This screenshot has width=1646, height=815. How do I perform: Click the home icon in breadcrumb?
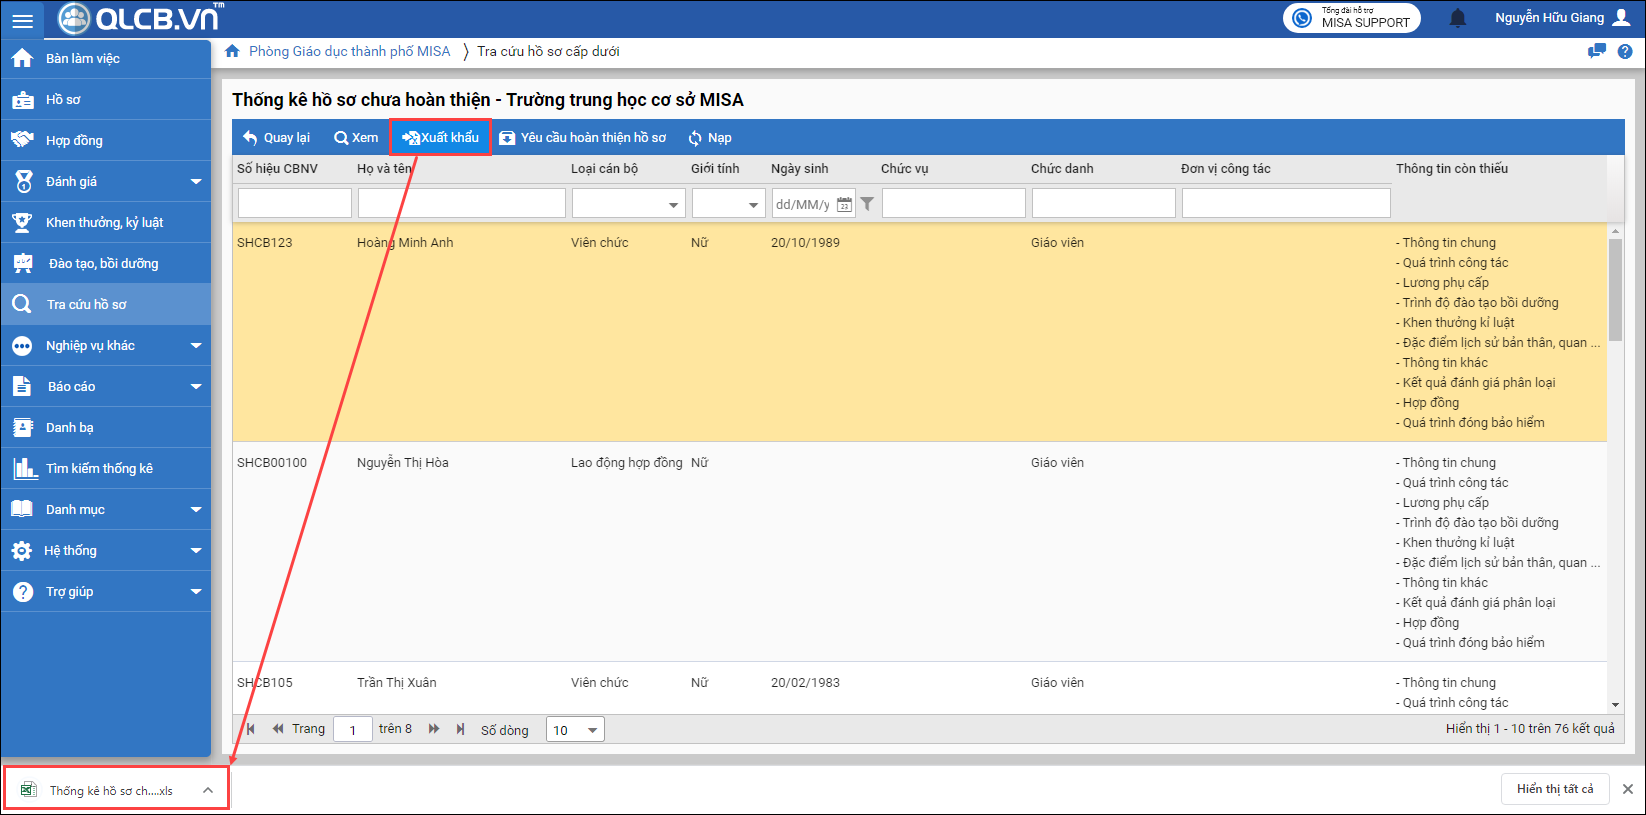coord(232,51)
